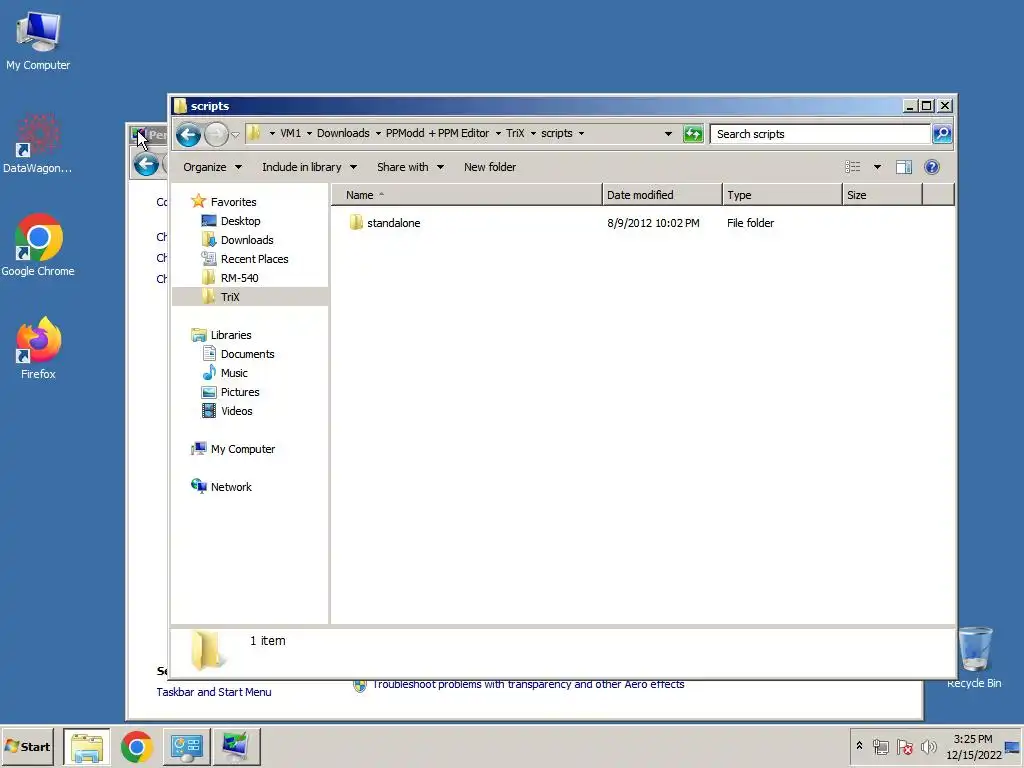Open the Recycle Bin
This screenshot has width=1024, height=768.
974,657
